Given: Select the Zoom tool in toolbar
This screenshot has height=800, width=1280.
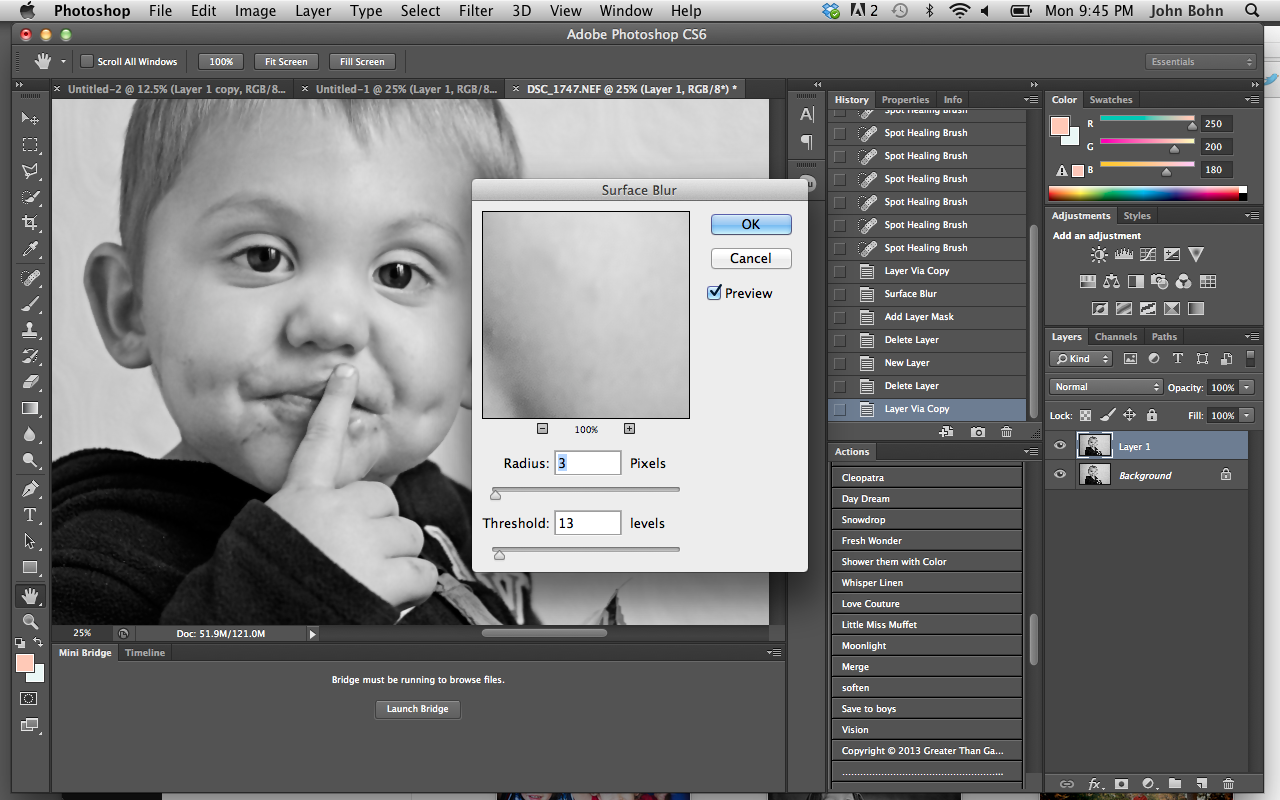Looking at the screenshot, I should (x=30, y=622).
